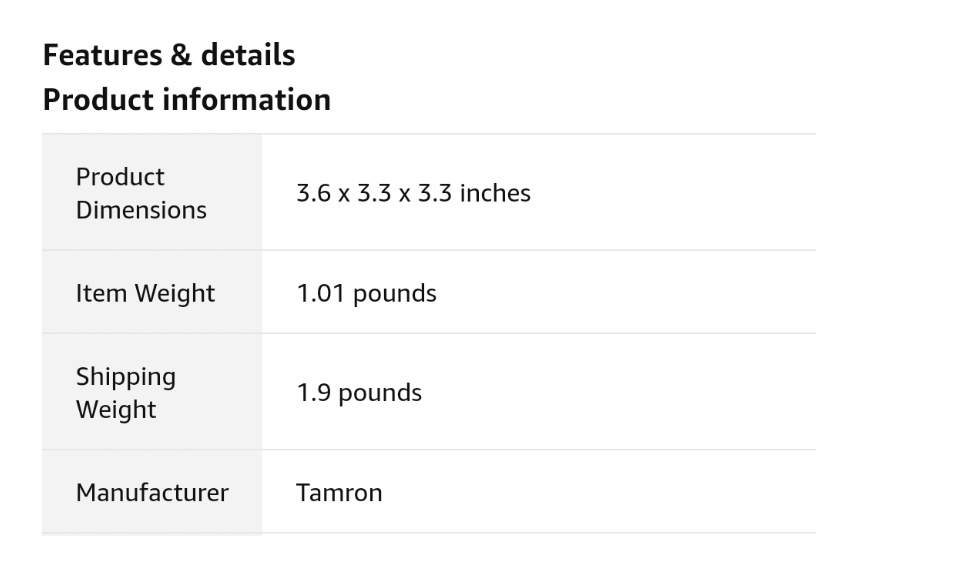Viewport: 960px width, 576px height.
Task: Click the word Dimensions in the label
Action: pyautogui.click(x=141, y=210)
